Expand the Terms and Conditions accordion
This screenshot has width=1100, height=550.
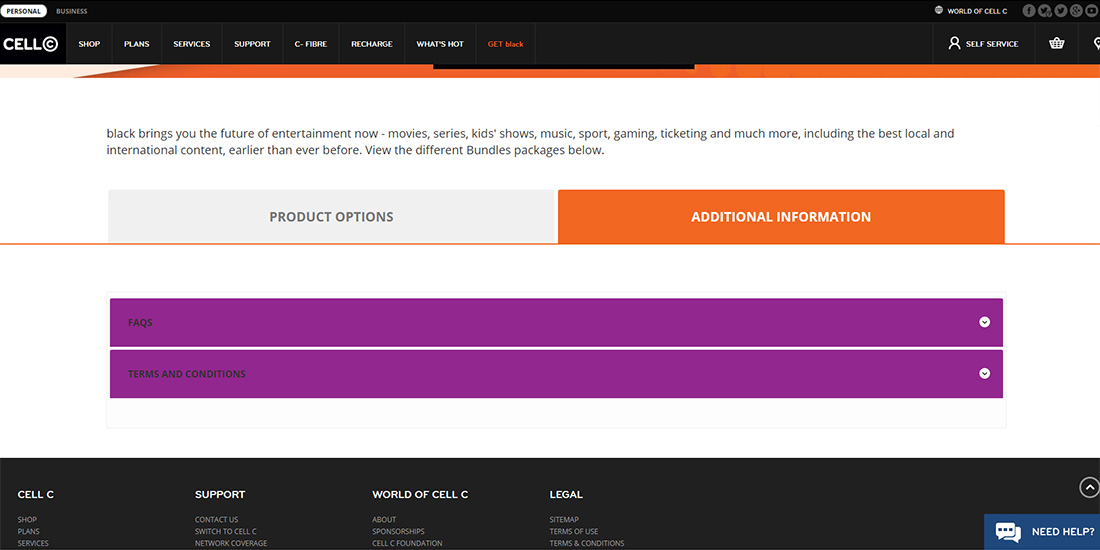(556, 374)
